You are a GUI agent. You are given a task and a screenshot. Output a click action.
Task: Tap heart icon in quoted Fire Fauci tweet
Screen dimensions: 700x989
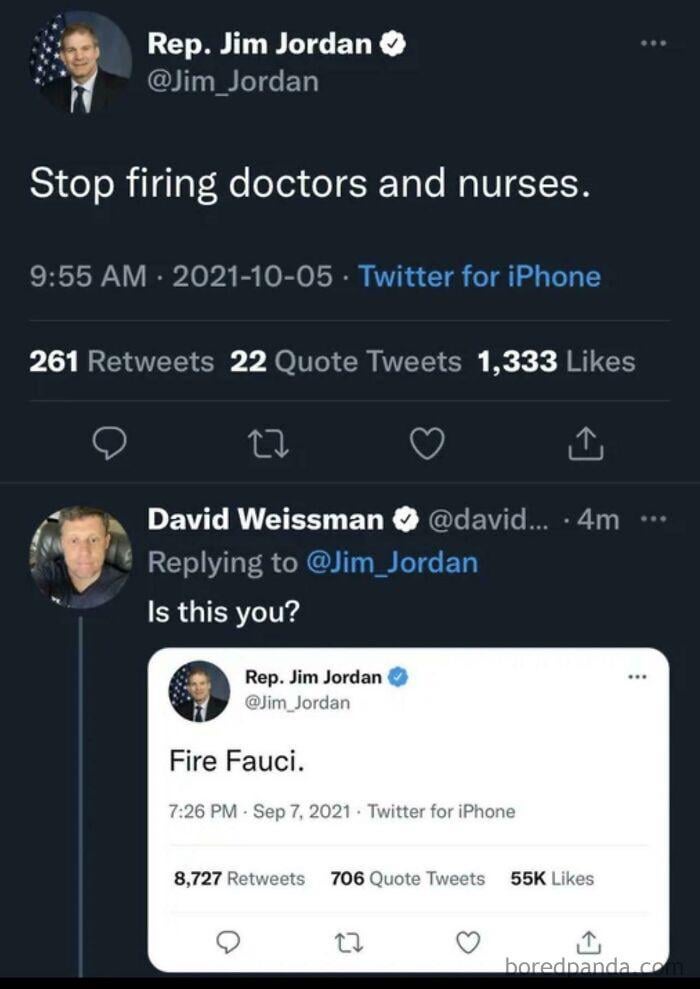[468, 942]
